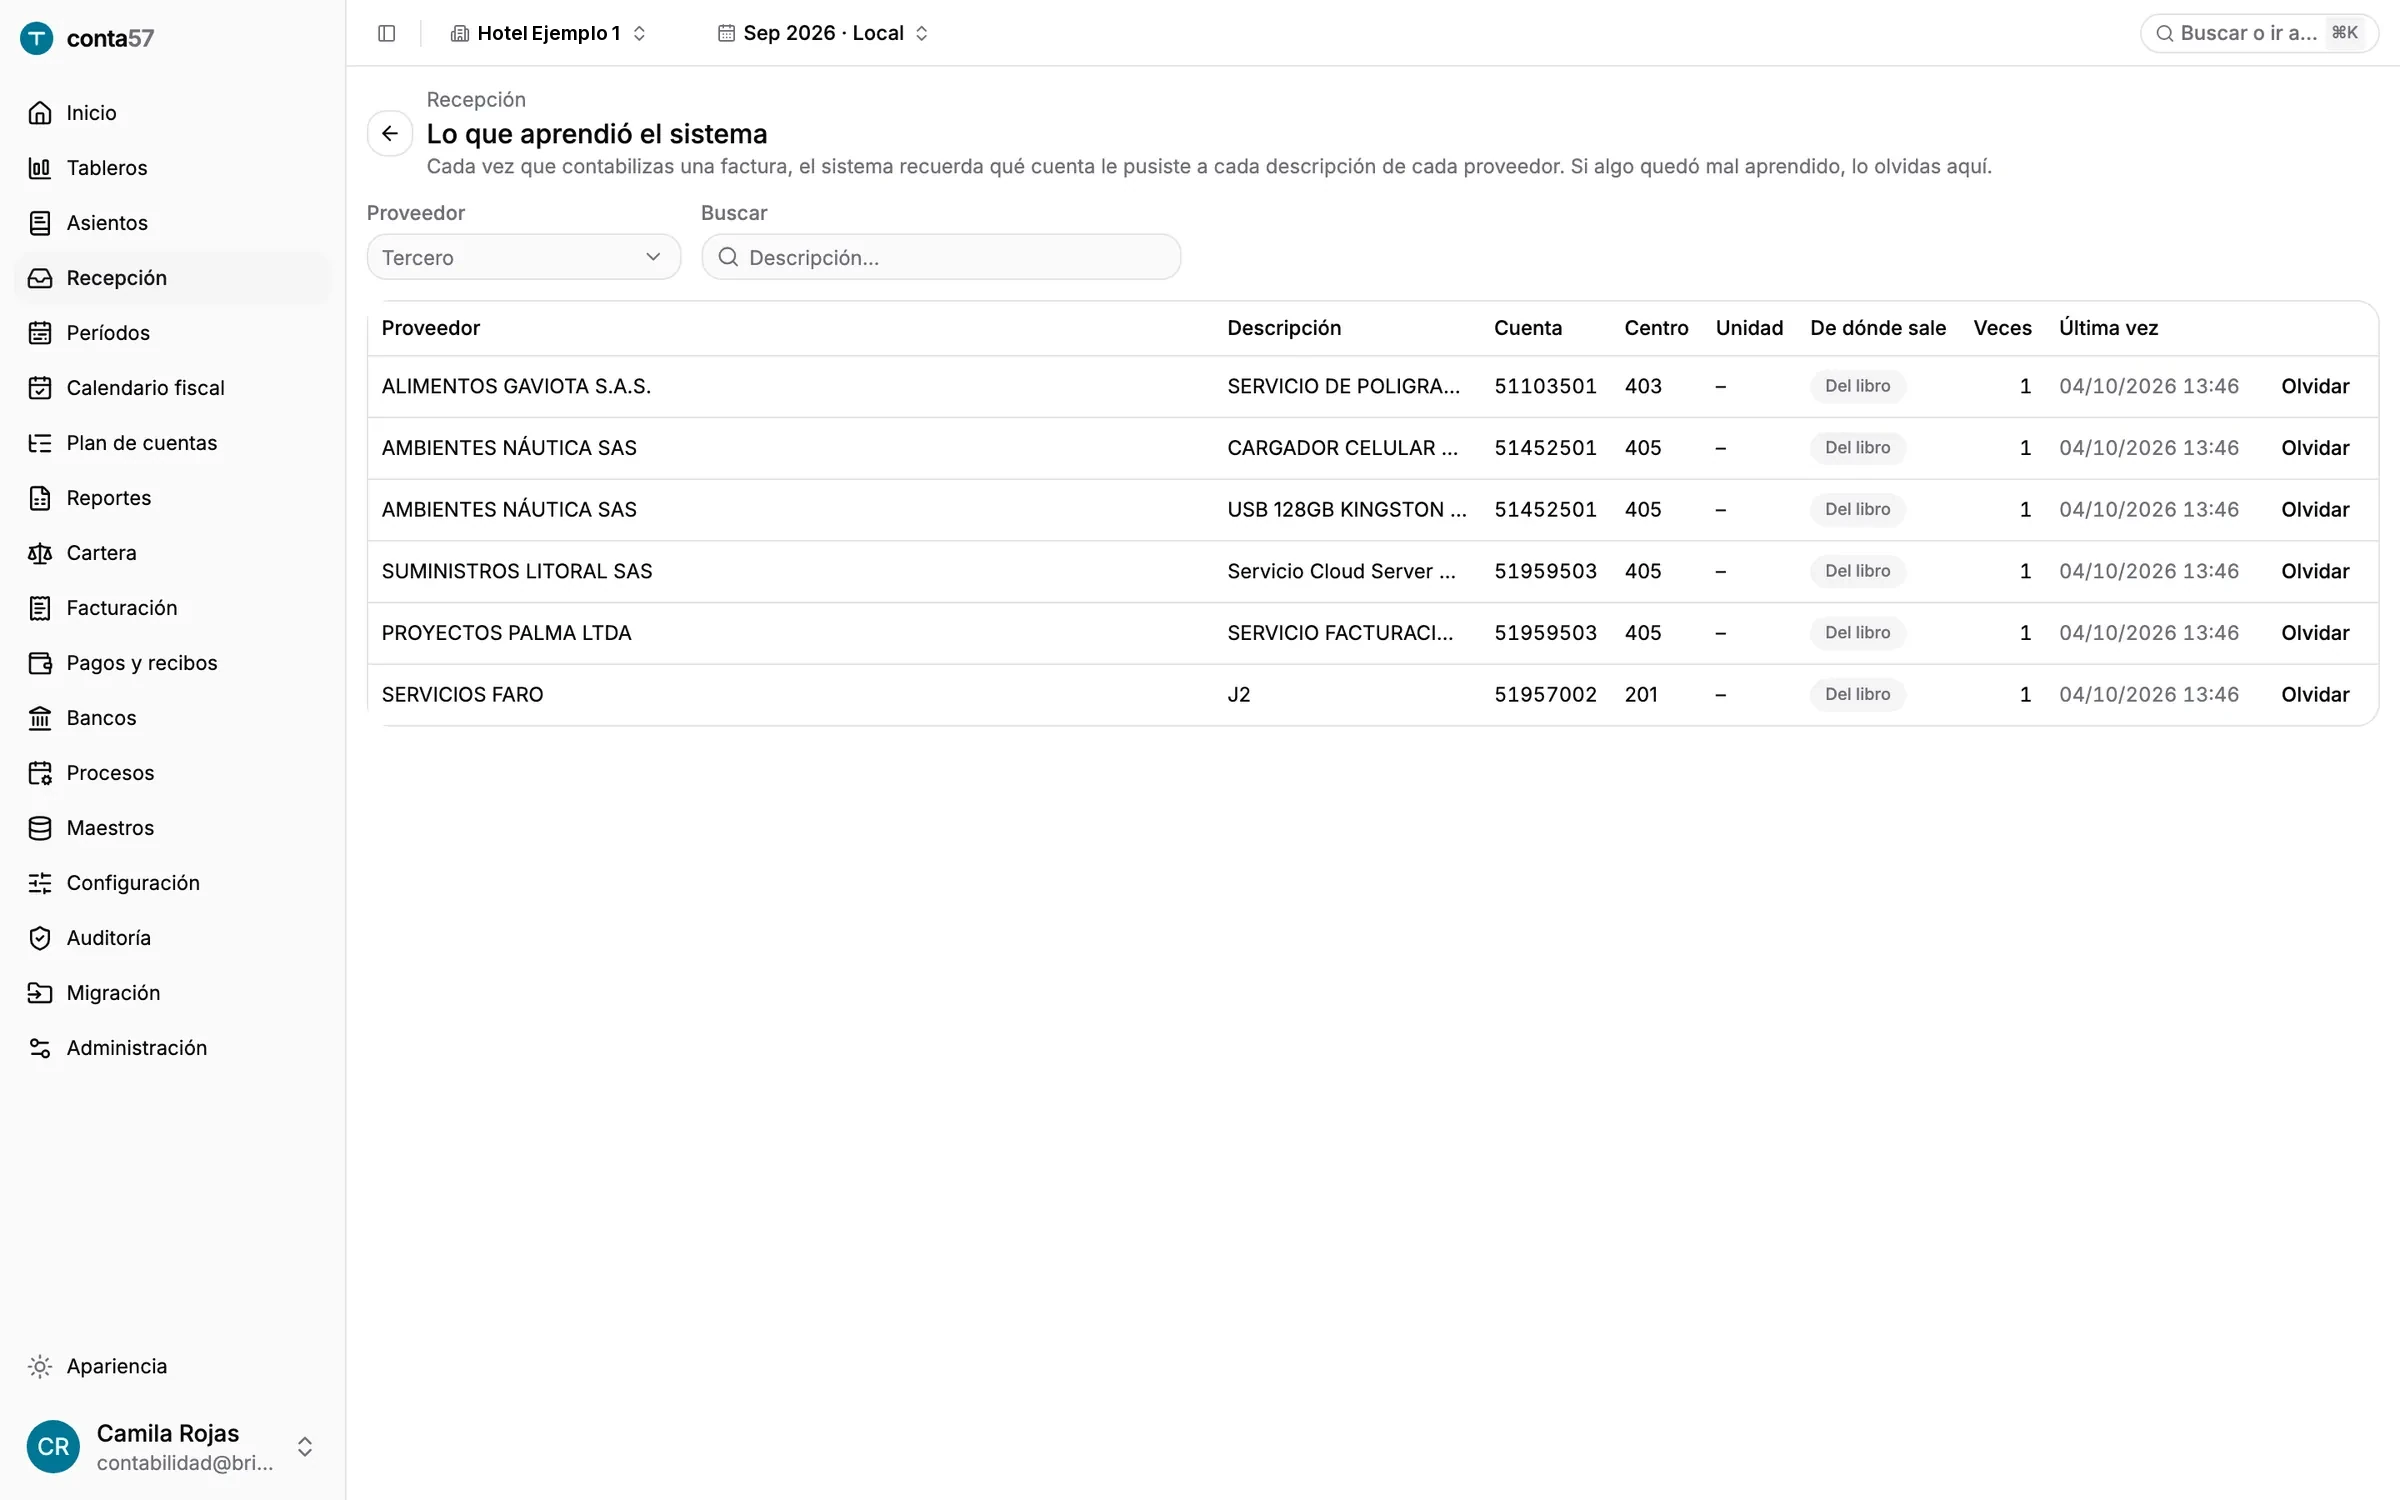This screenshot has width=2400, height=1500.
Task: Click Olvidar for PROYECTOS PALMA LTDA
Action: [2315, 633]
